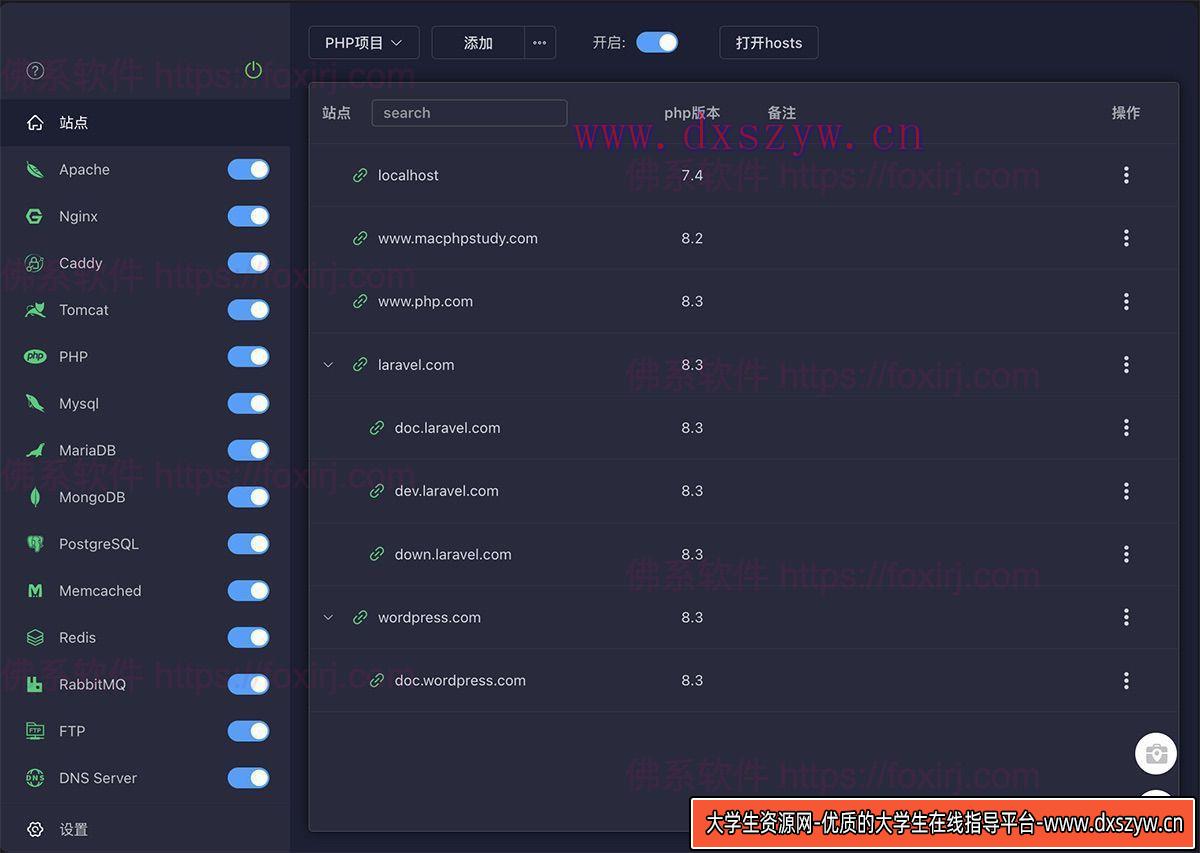Open the PHP项目 dropdown
Viewport: 1200px width, 853px height.
[x=364, y=43]
